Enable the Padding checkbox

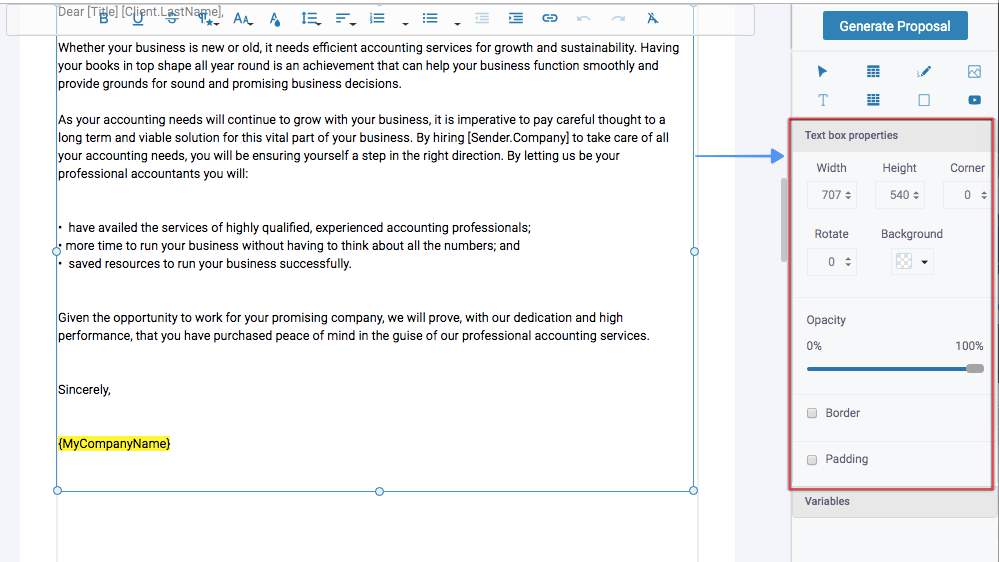pos(812,459)
